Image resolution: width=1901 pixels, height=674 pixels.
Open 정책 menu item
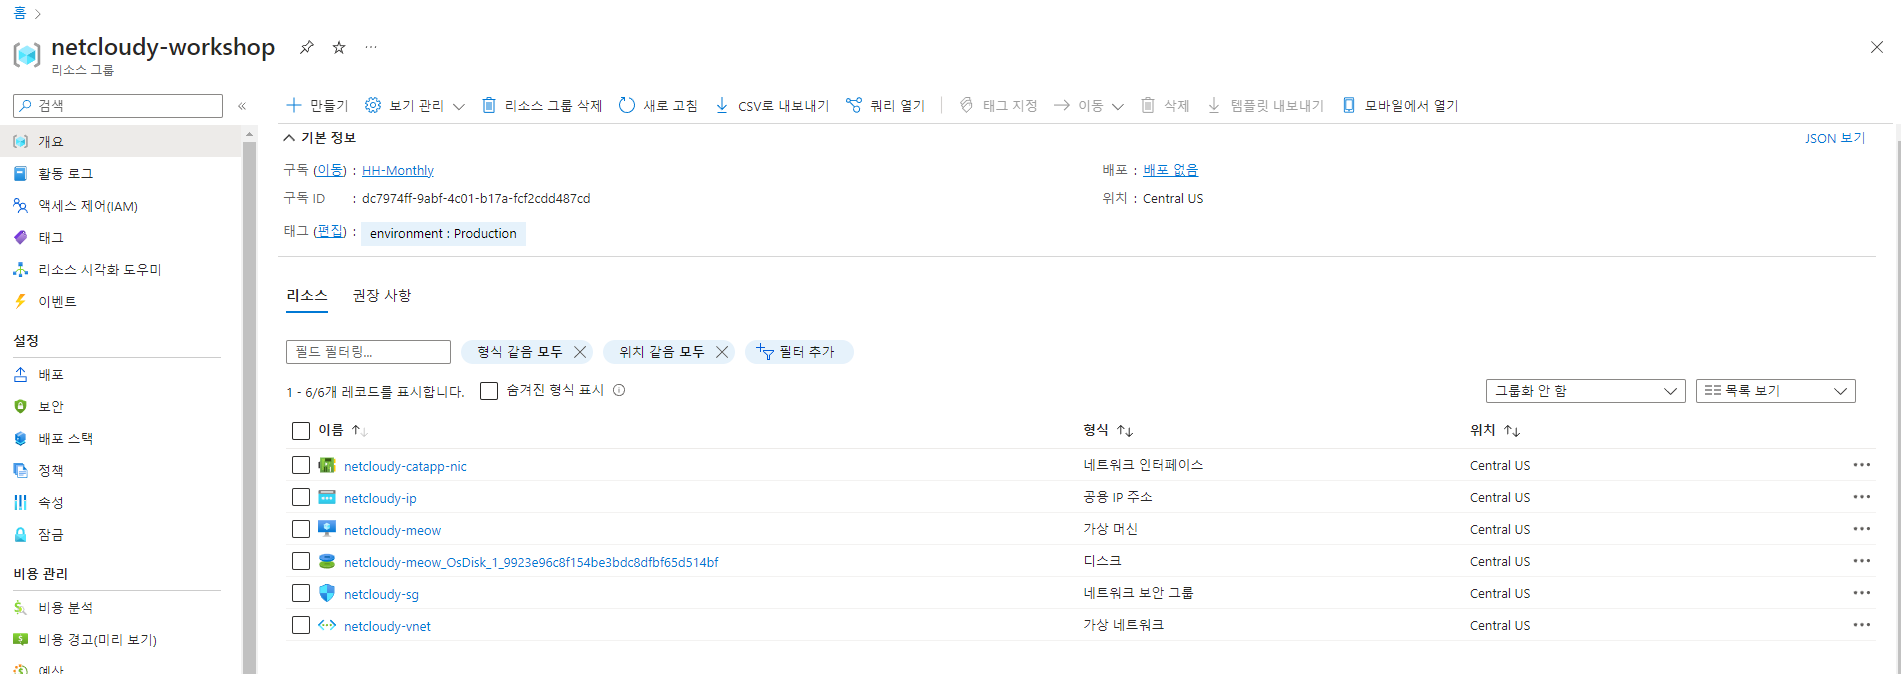(121, 470)
